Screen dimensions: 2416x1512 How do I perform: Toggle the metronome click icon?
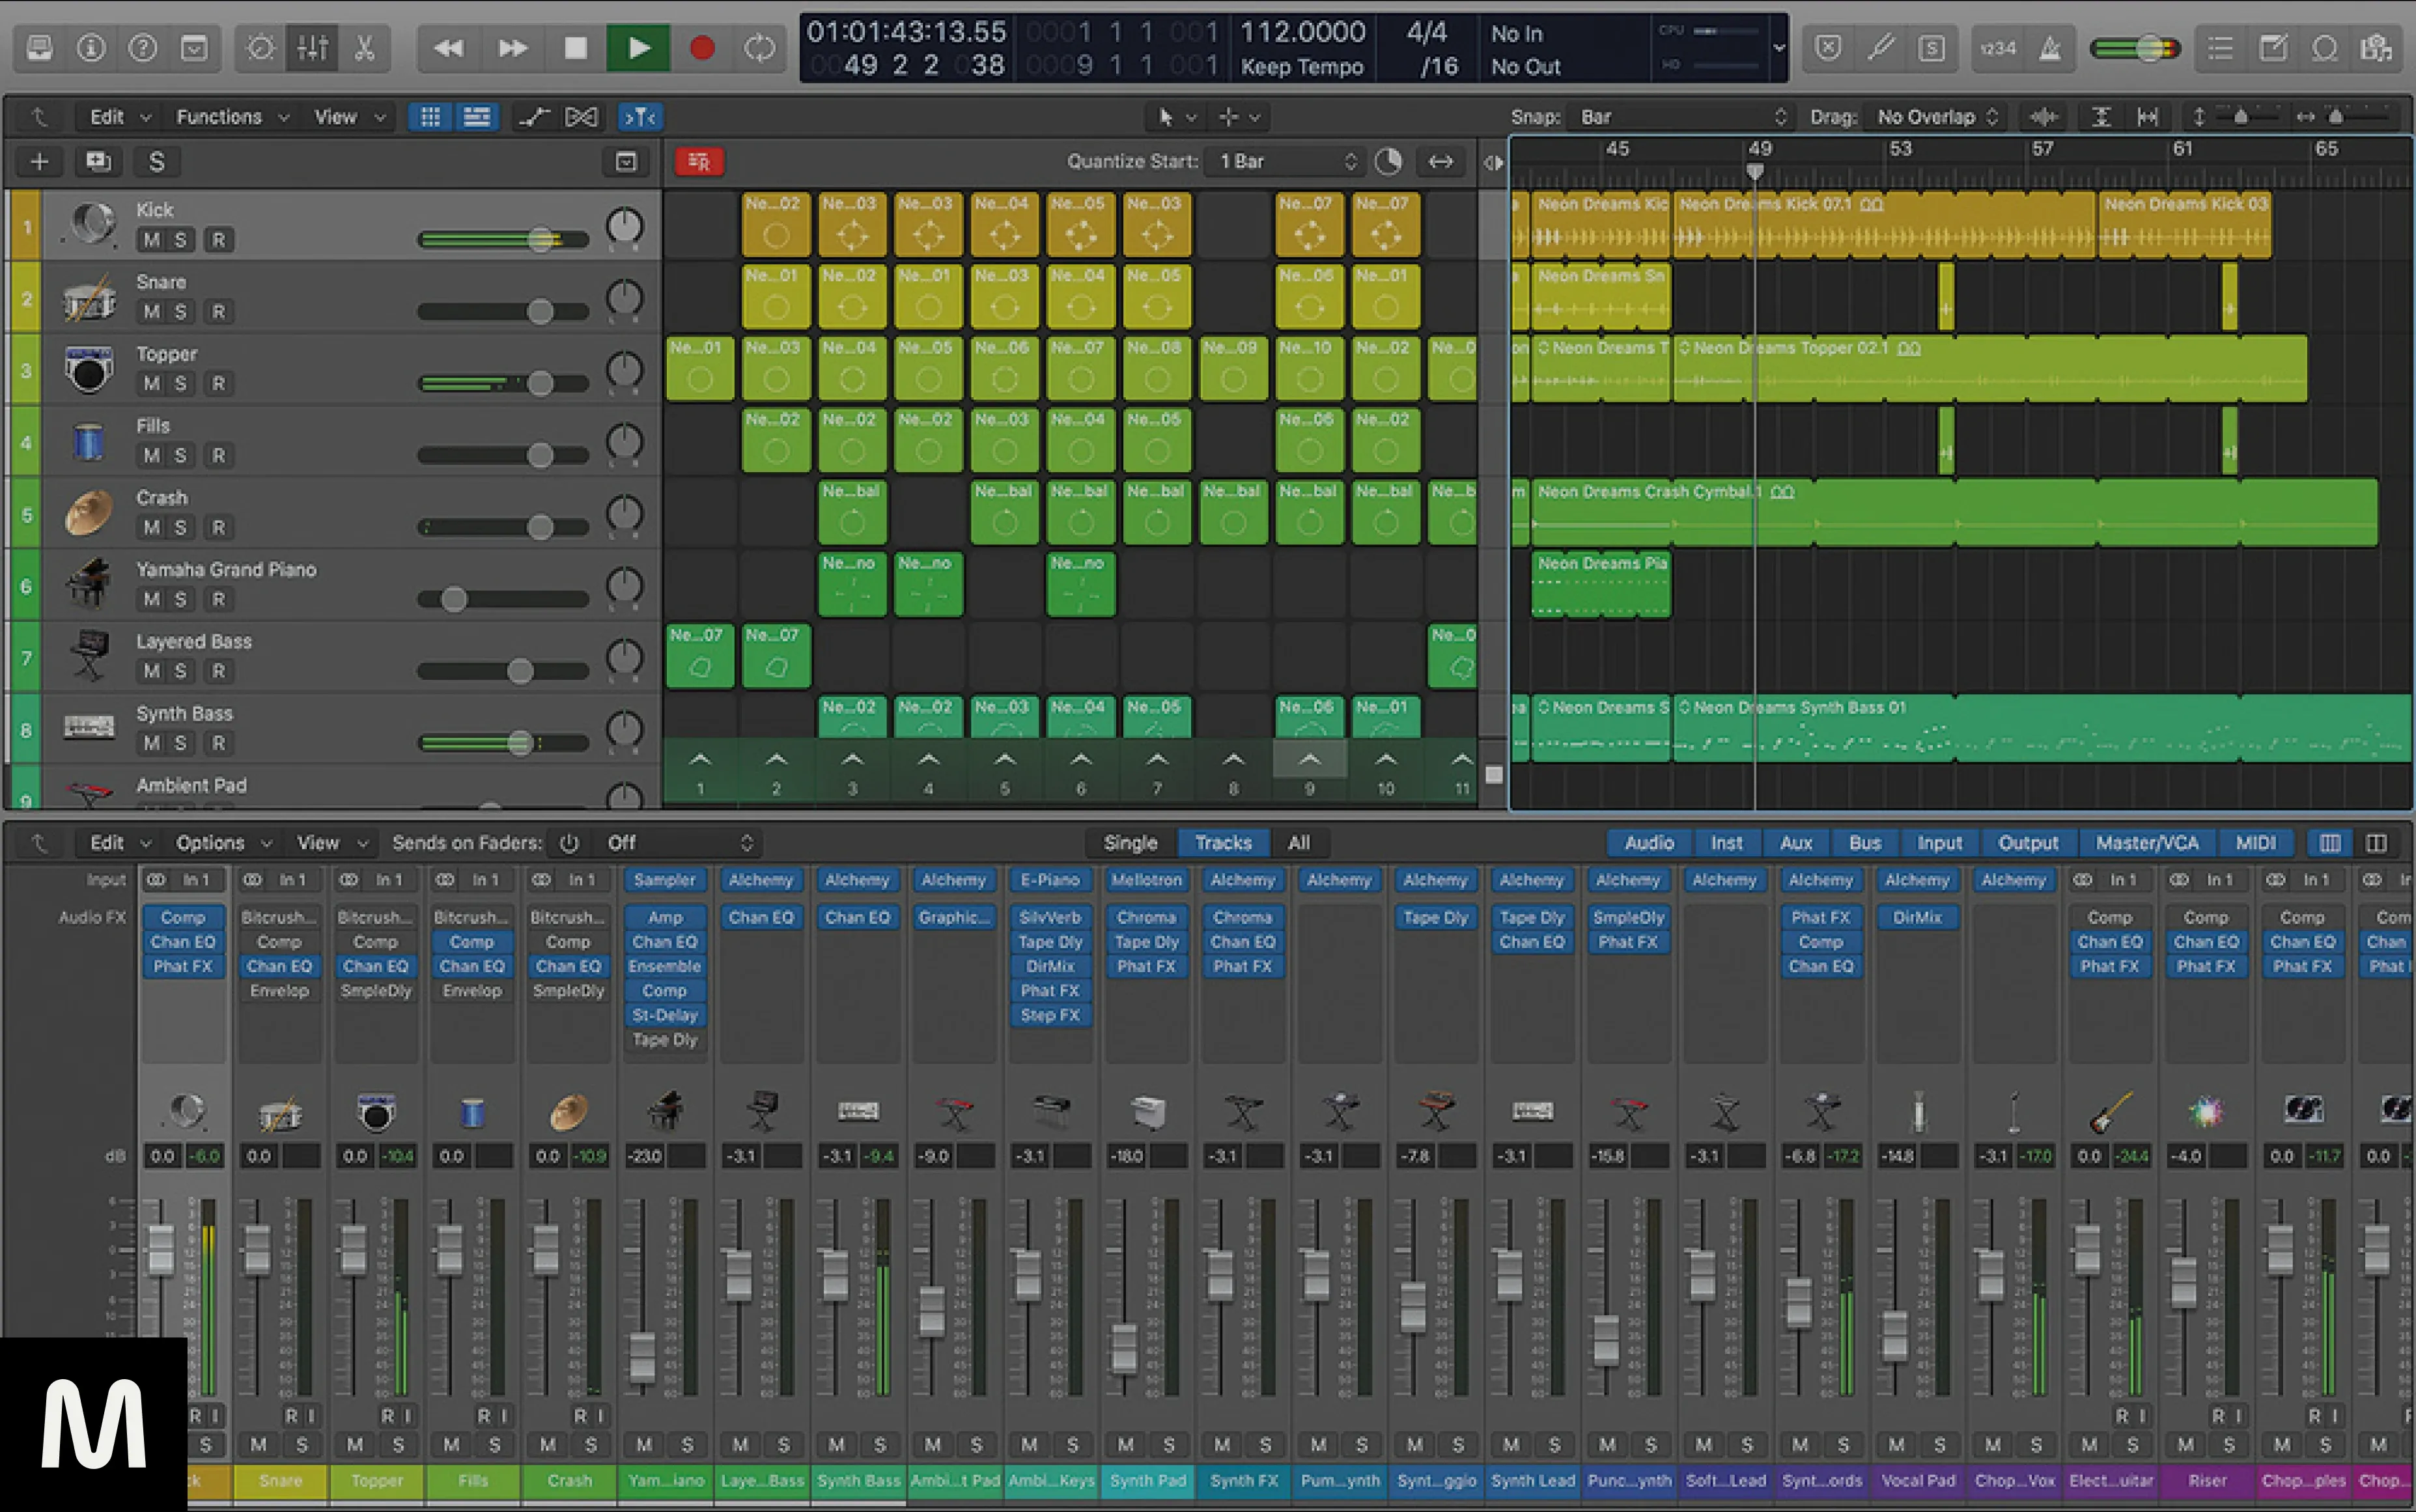click(x=2050, y=48)
